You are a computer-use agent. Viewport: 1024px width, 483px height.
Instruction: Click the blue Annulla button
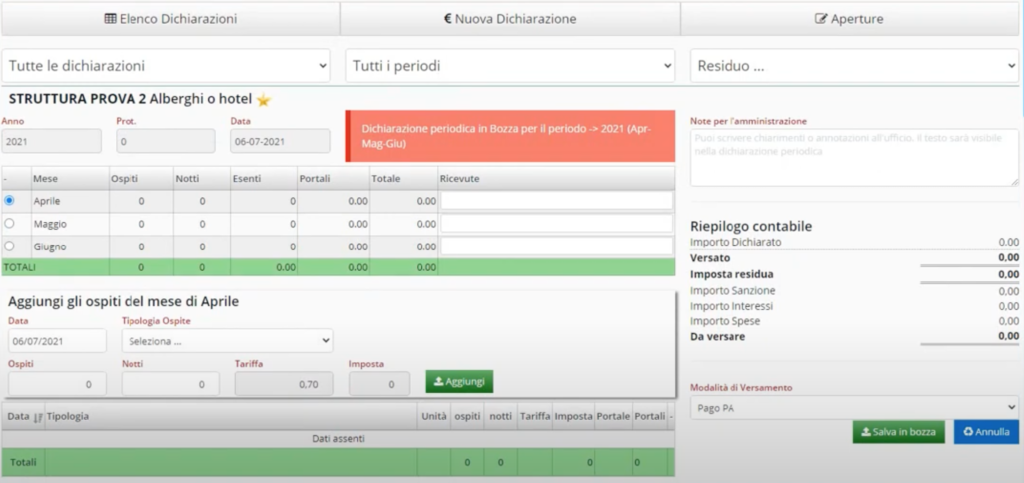point(986,432)
